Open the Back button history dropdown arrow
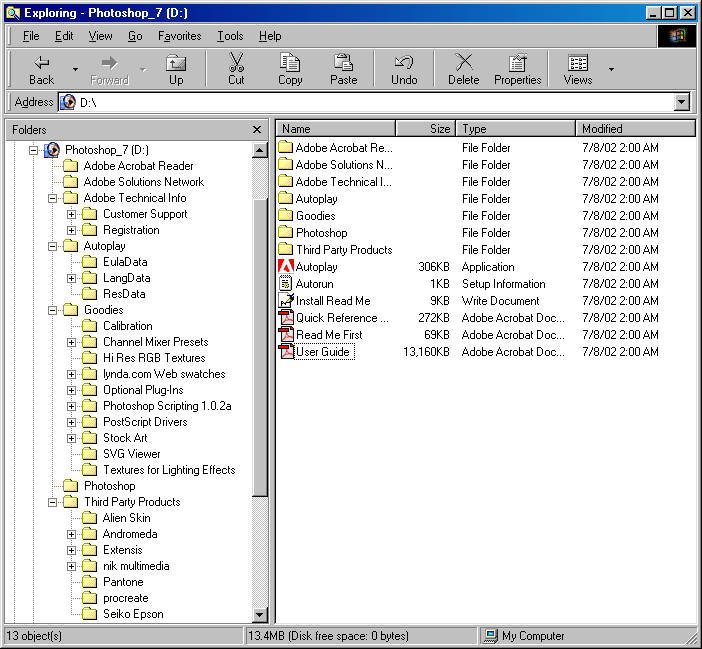 (75, 69)
